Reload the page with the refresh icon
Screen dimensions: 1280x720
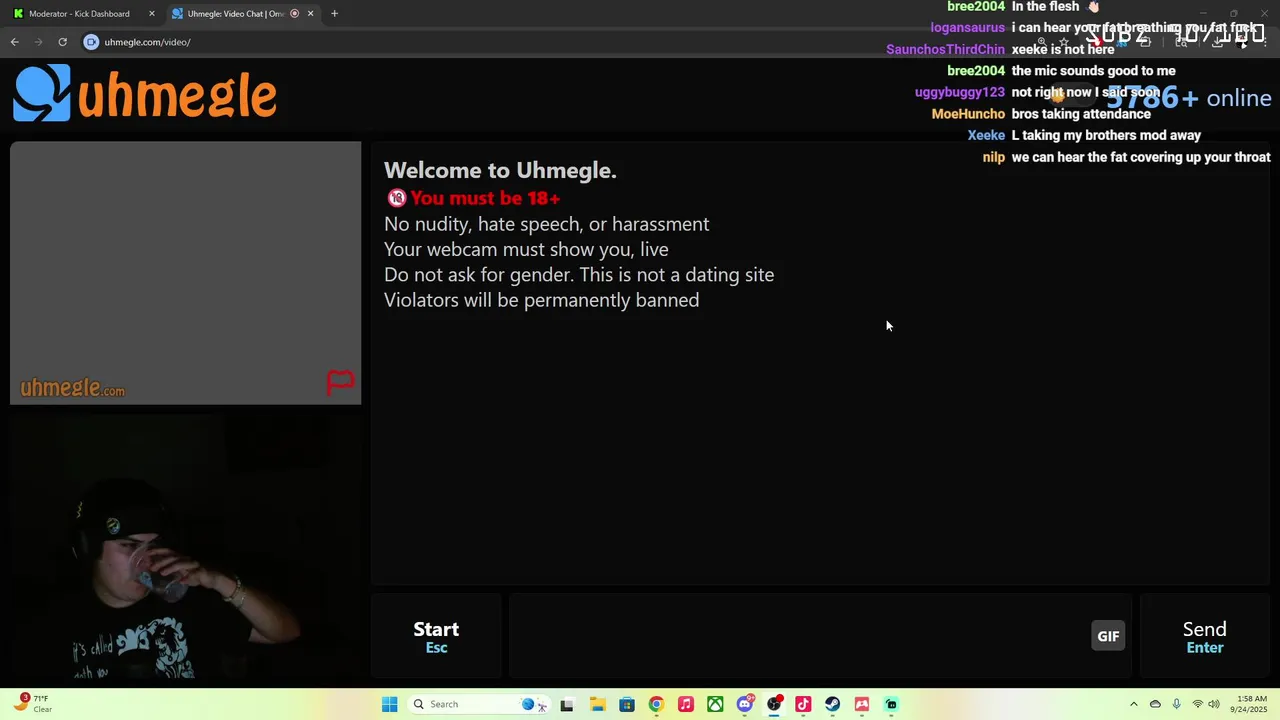pos(62,42)
